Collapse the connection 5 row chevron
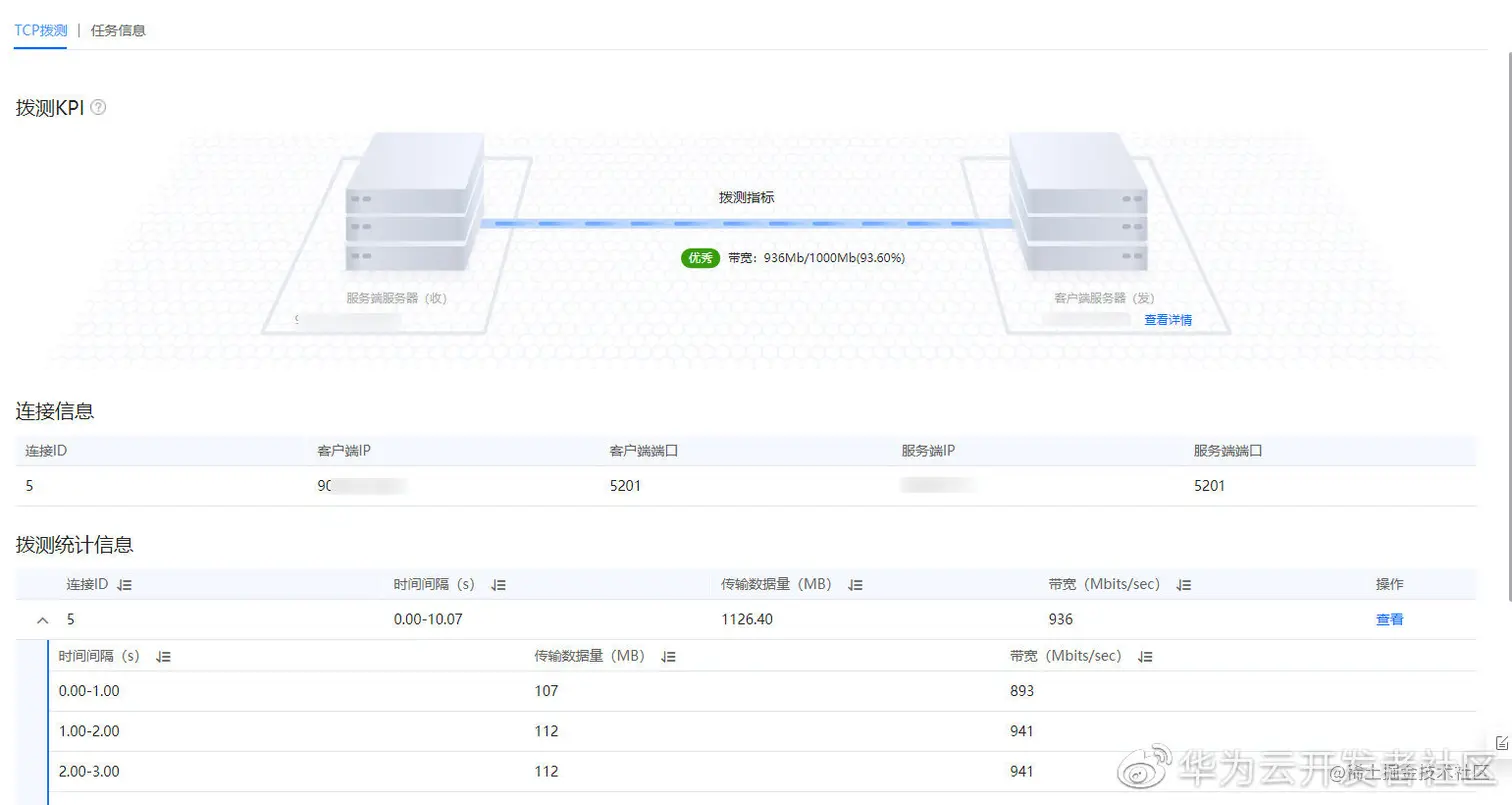Viewport: 1512px width, 805px height. tap(42, 620)
